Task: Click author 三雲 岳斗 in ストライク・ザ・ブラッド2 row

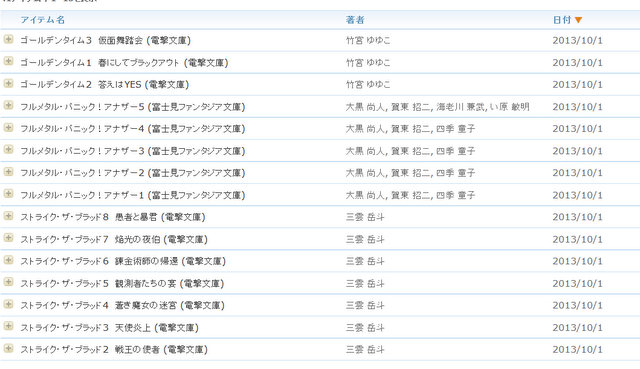Action: 365,349
